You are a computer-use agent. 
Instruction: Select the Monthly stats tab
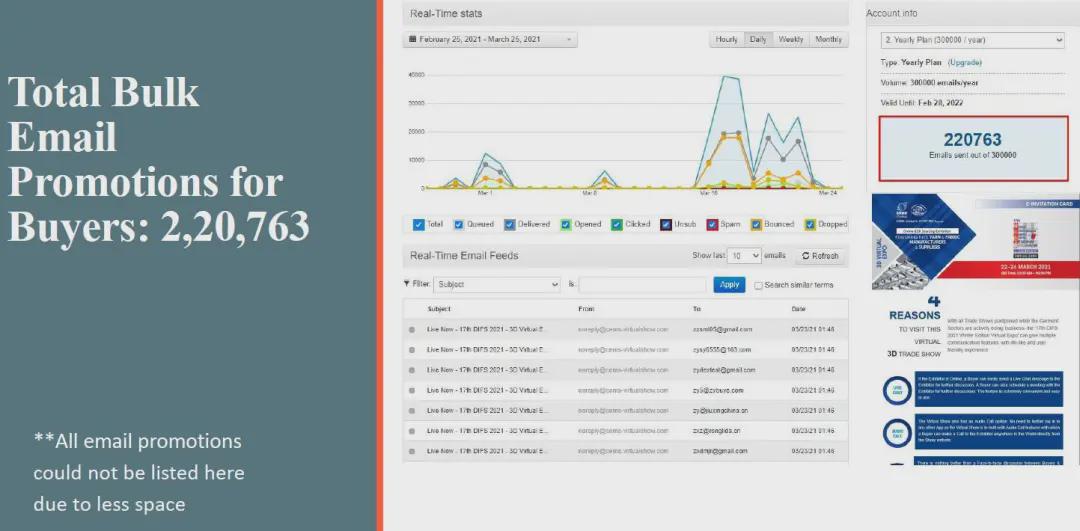click(x=828, y=40)
